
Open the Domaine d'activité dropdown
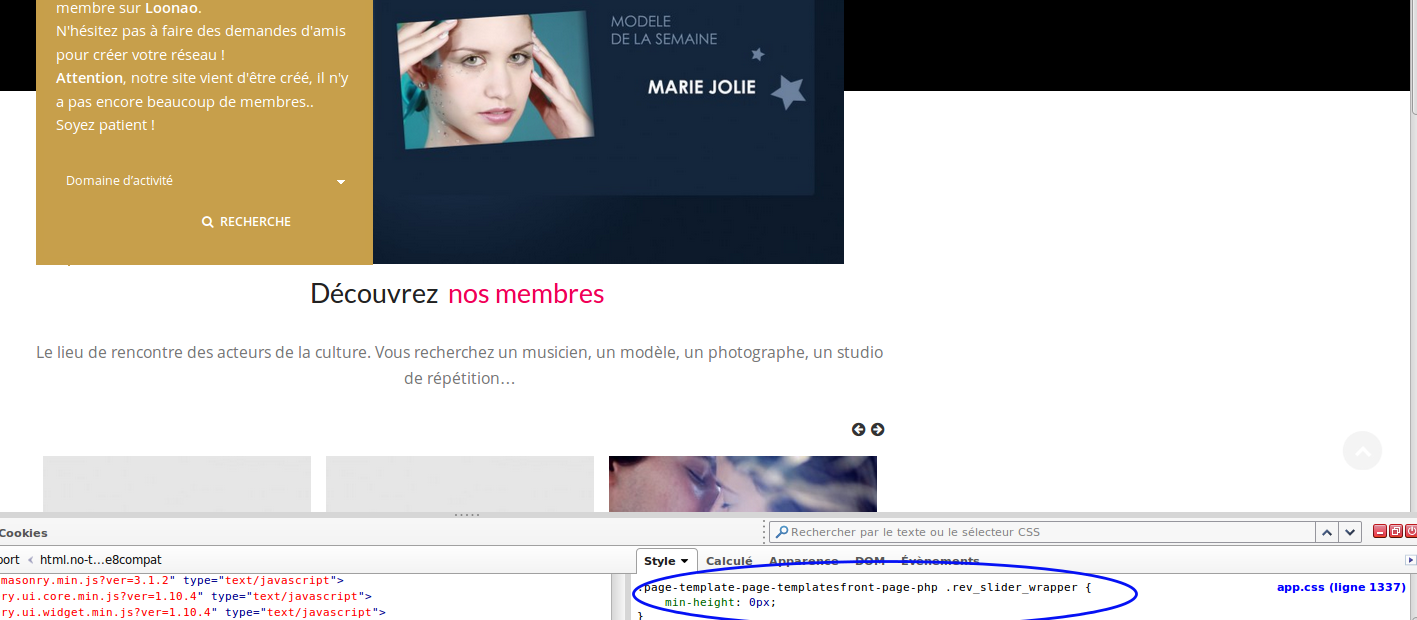tap(205, 181)
